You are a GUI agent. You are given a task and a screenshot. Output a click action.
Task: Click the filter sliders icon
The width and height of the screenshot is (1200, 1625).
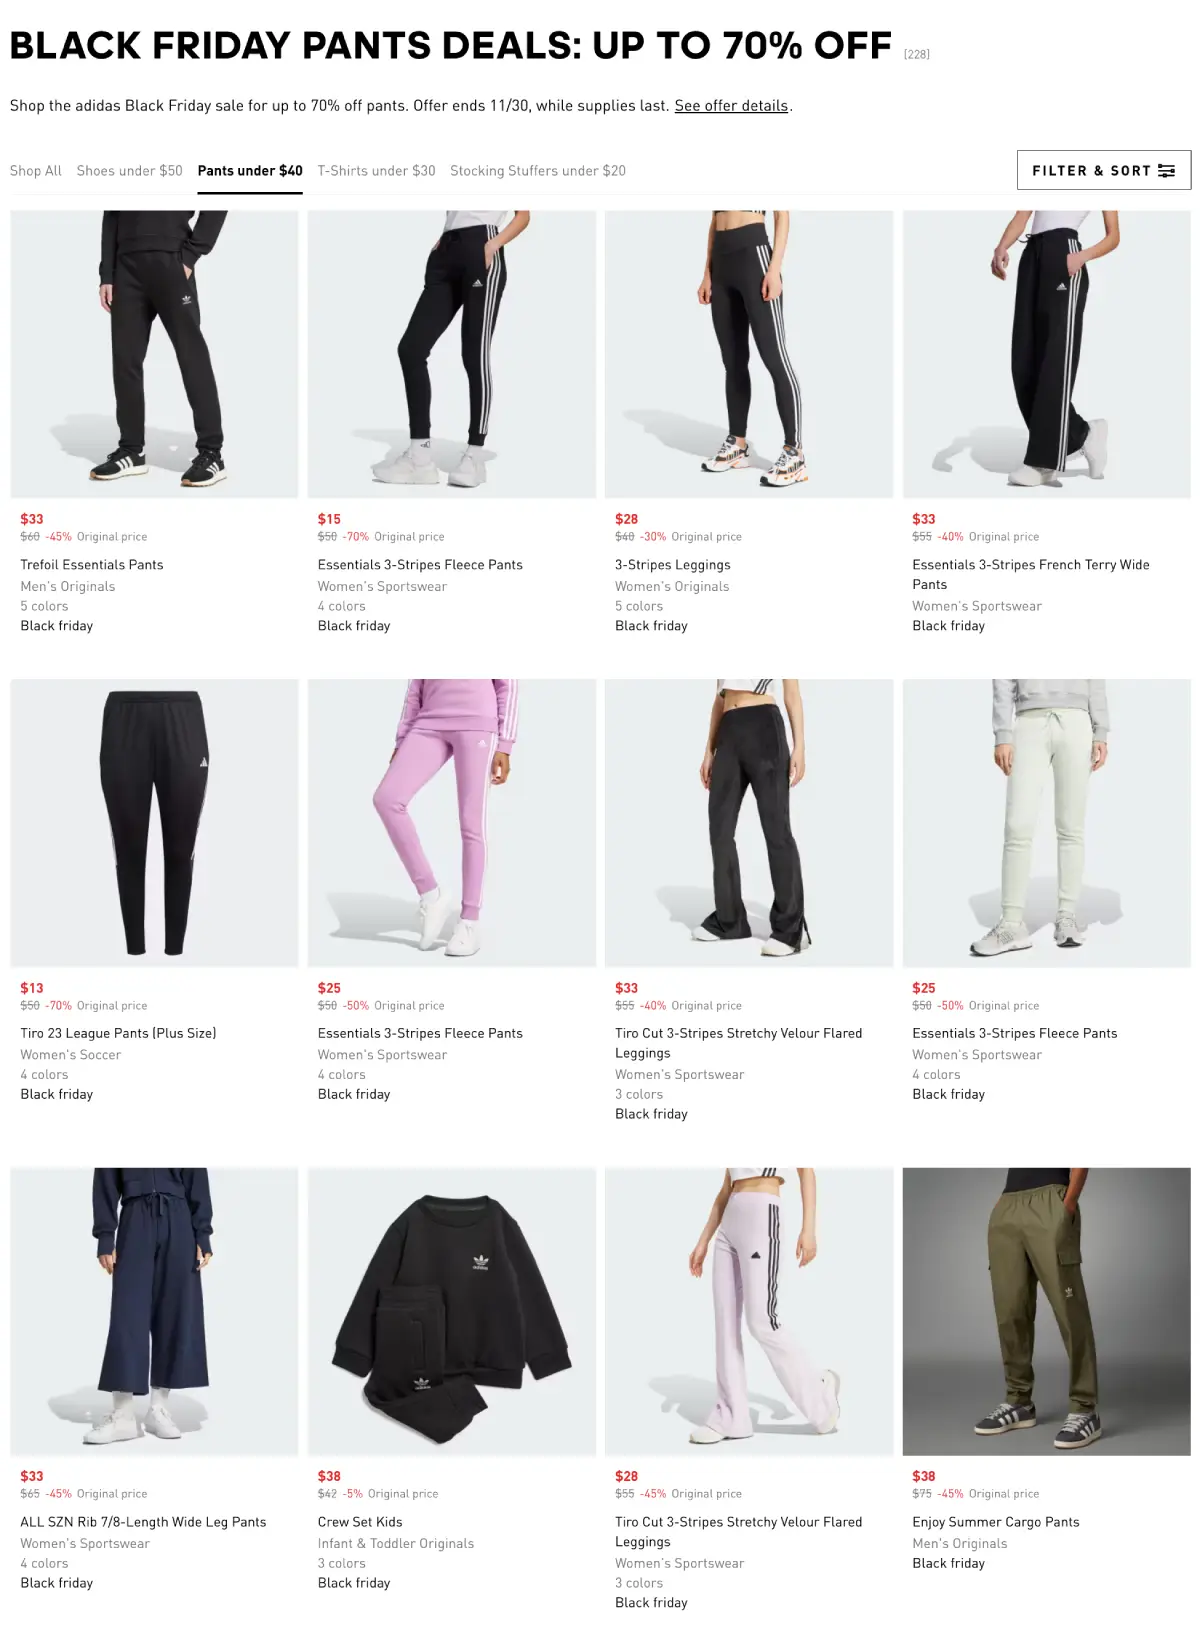point(1166,171)
